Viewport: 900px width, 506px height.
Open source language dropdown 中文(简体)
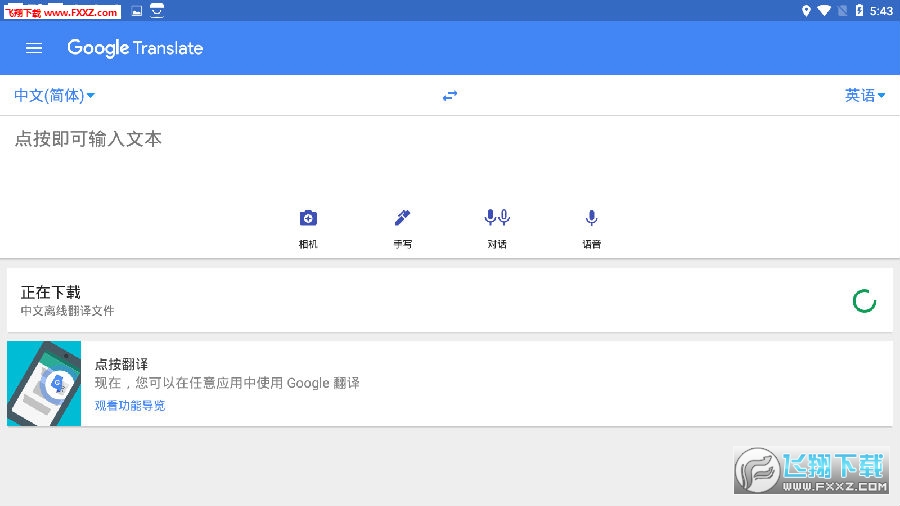[x=55, y=95]
